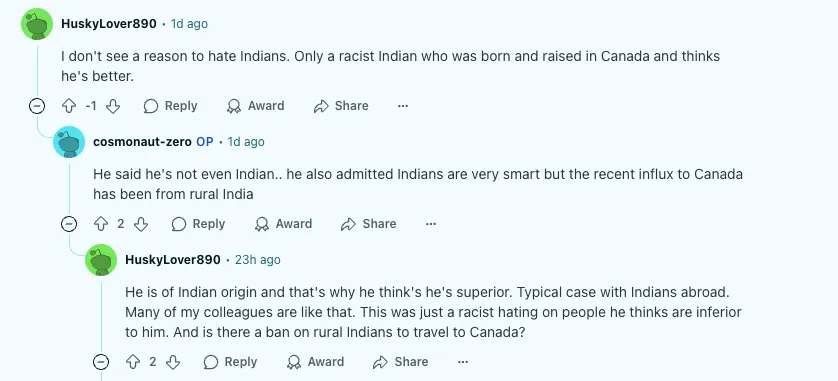Share cosmonaut-zero's comment
This screenshot has height=381, width=838.
368,224
